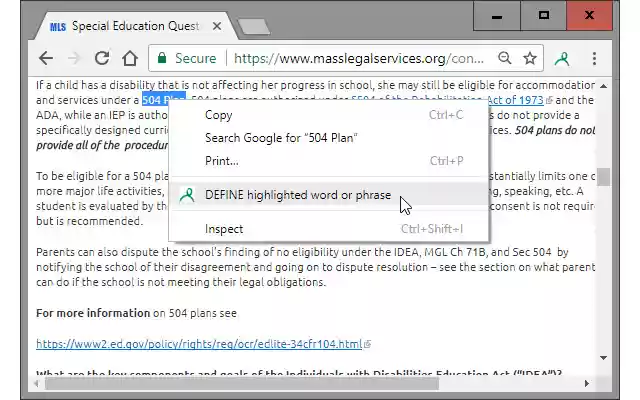Close the browser window
Image resolution: width=640 pixels, height=400 pixels.
pyautogui.click(x=589, y=16)
